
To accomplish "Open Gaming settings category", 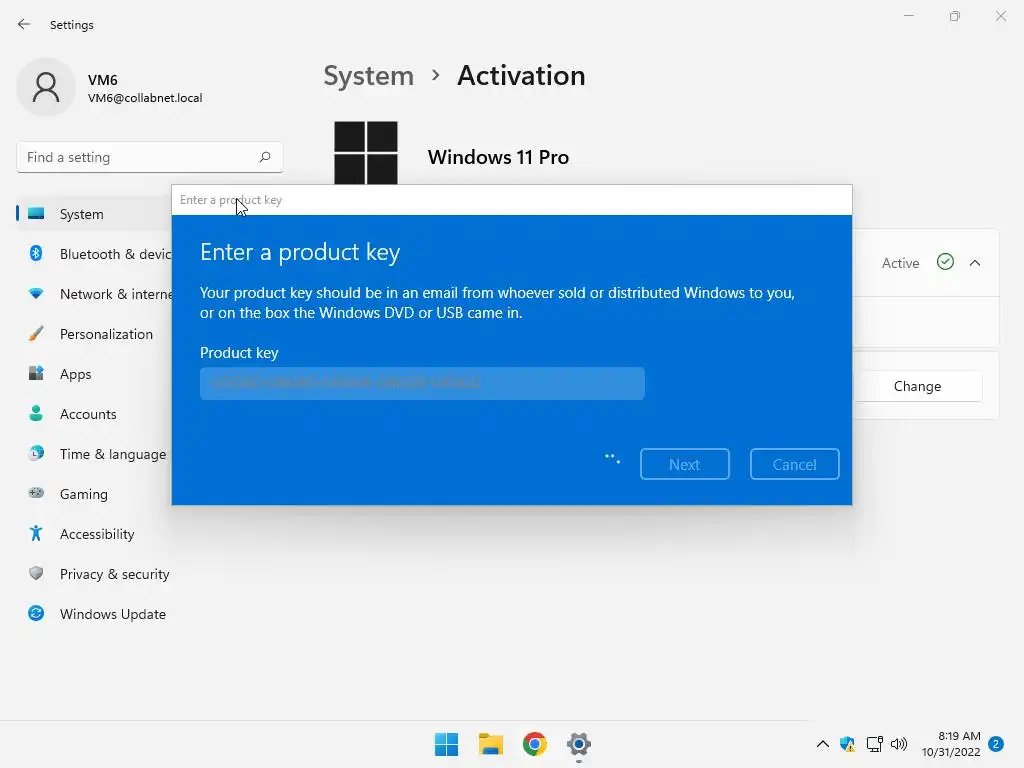I will coord(94,494).
